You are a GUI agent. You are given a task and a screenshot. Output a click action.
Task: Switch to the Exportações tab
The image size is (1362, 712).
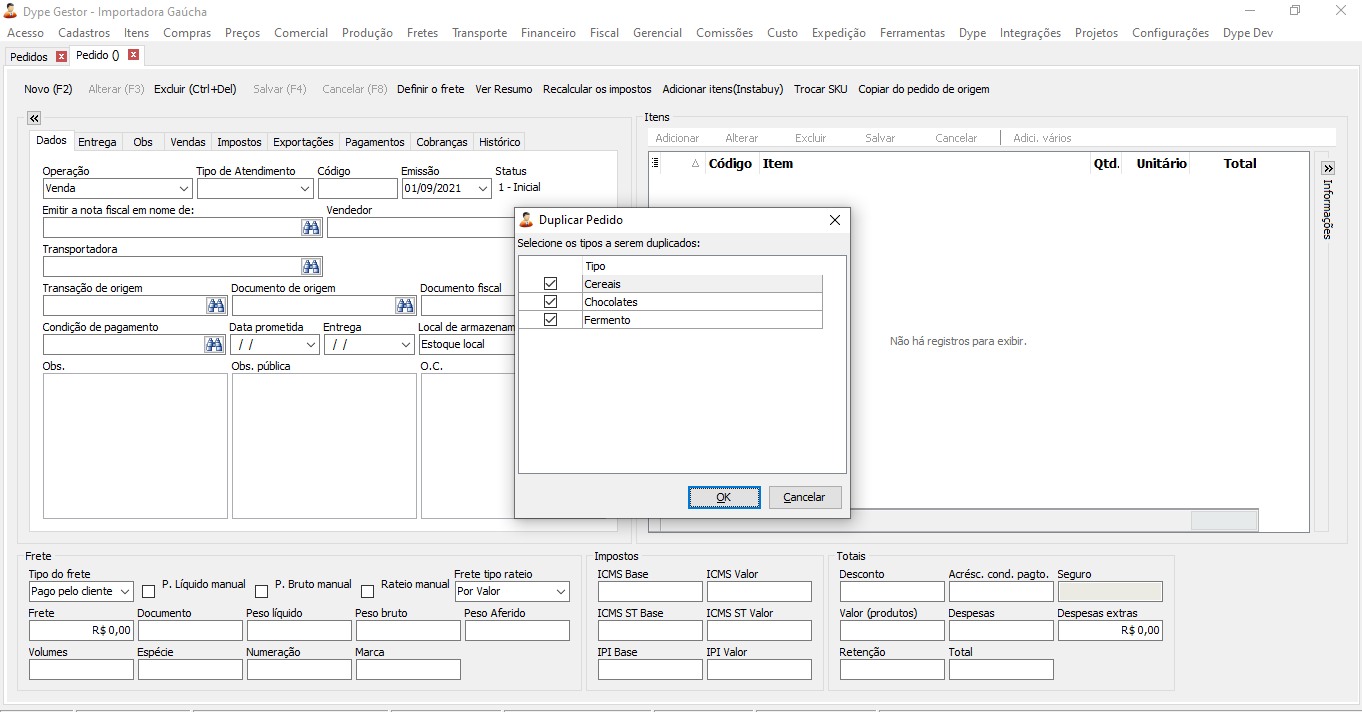[303, 142]
